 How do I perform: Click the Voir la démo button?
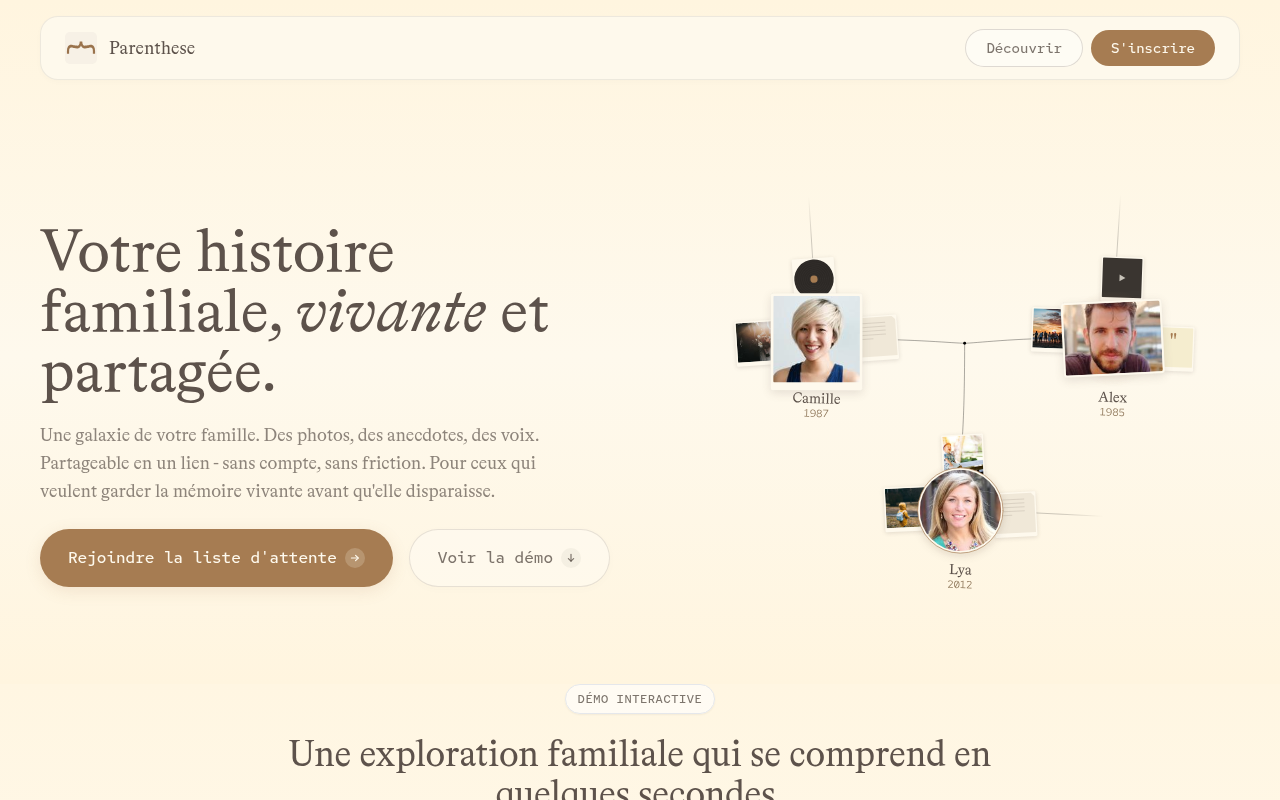coord(509,558)
